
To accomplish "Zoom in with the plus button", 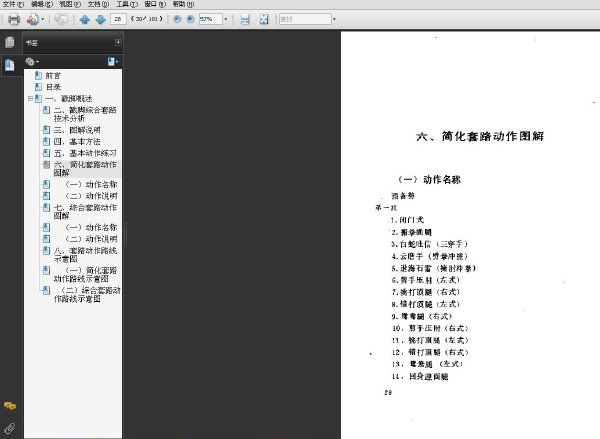I will pos(190,19).
